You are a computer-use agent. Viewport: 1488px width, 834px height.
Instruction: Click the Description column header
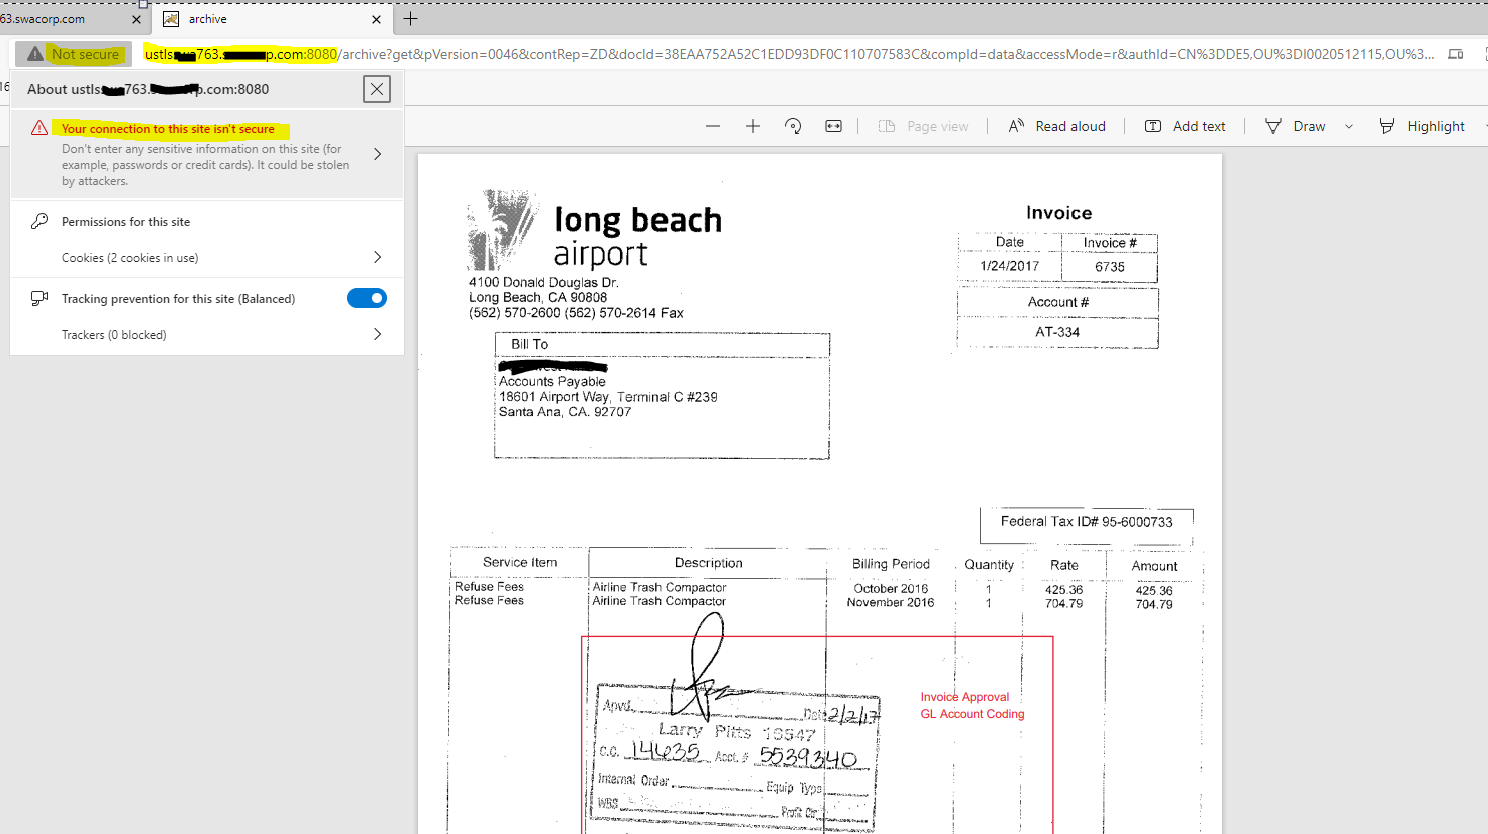click(x=709, y=563)
